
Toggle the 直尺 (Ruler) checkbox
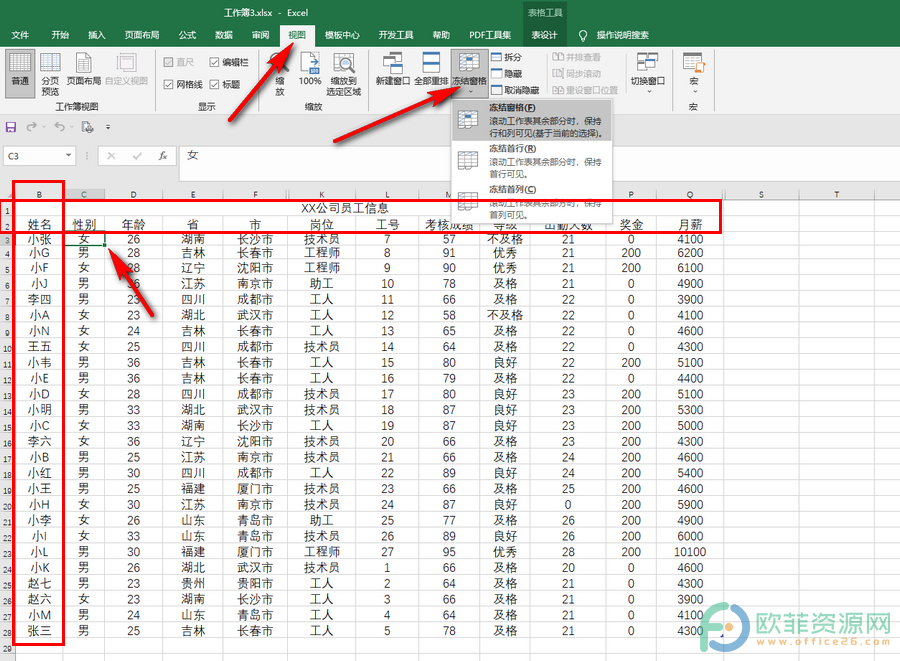pos(169,62)
